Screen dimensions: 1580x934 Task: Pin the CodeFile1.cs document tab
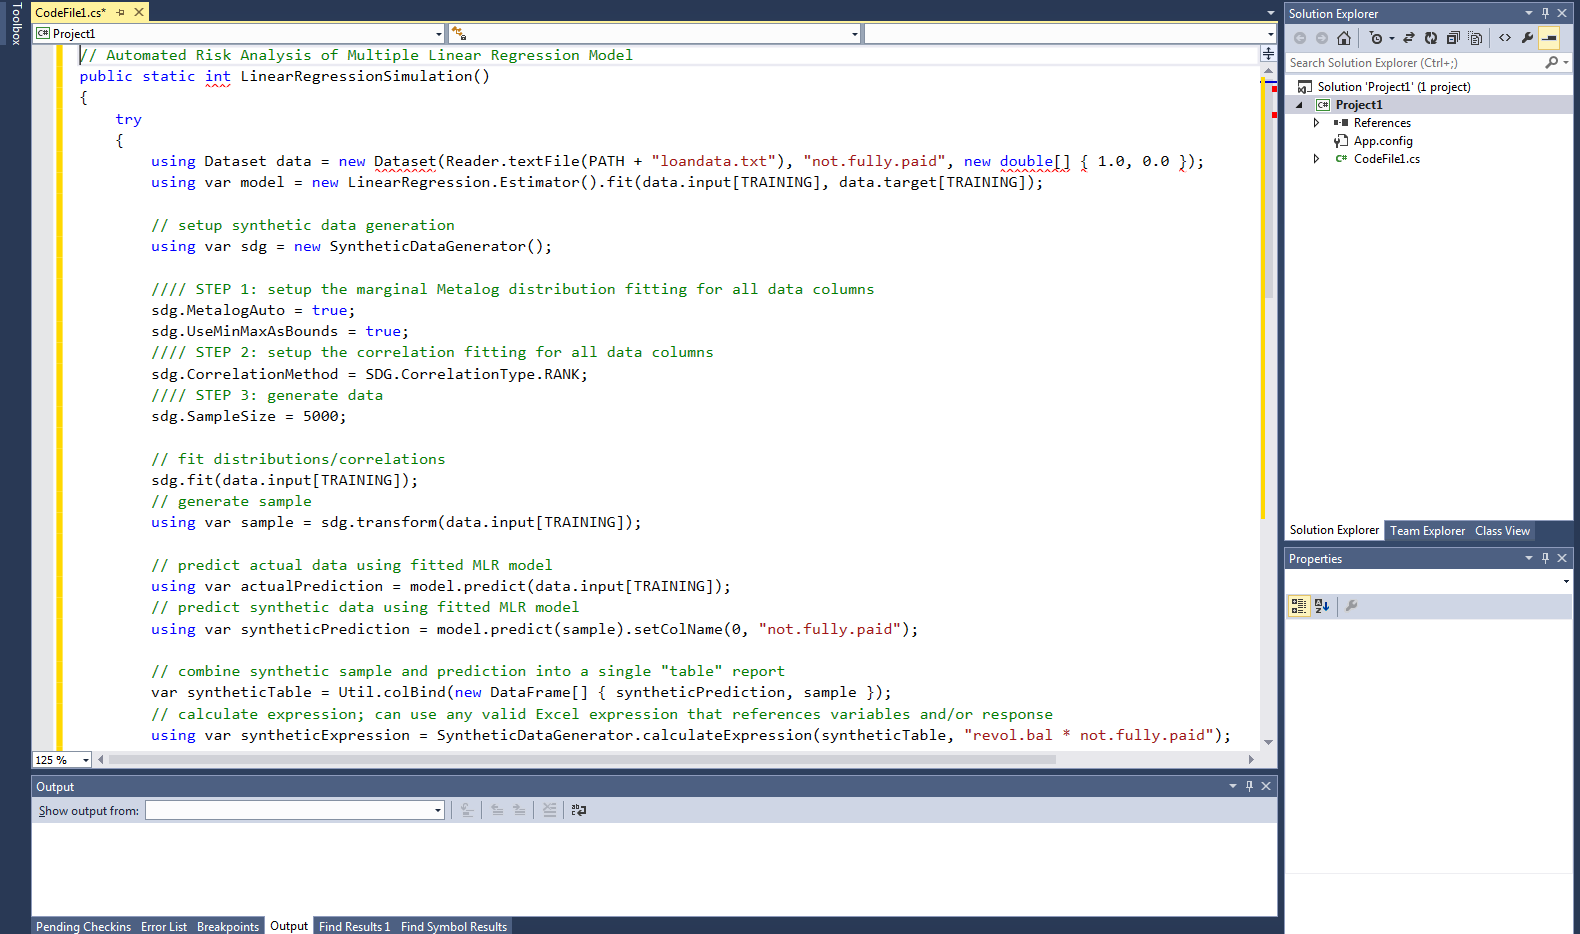(121, 12)
